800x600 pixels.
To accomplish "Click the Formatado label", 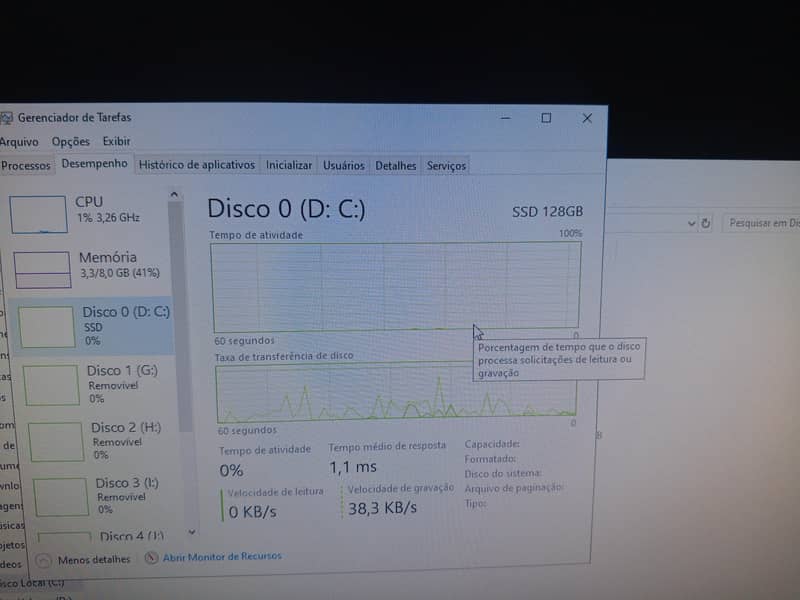I will [490, 459].
